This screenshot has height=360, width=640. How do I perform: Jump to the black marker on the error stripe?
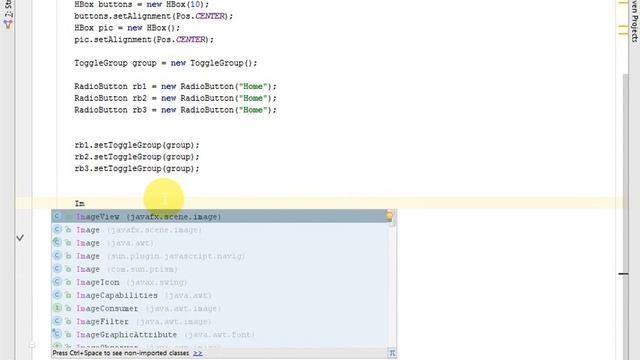tap(623, 273)
